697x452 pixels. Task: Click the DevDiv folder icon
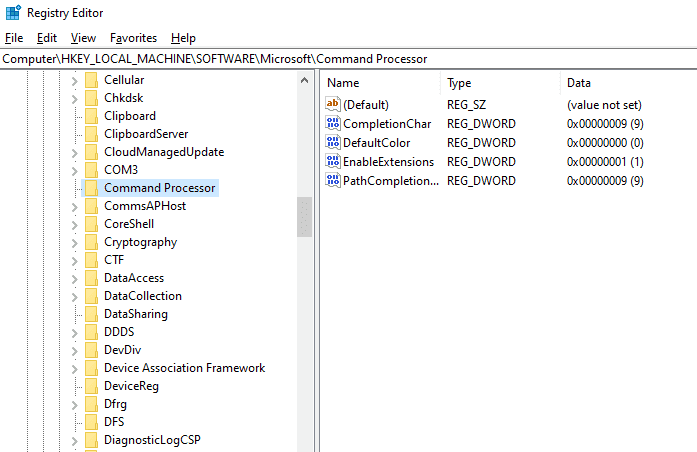coord(91,350)
